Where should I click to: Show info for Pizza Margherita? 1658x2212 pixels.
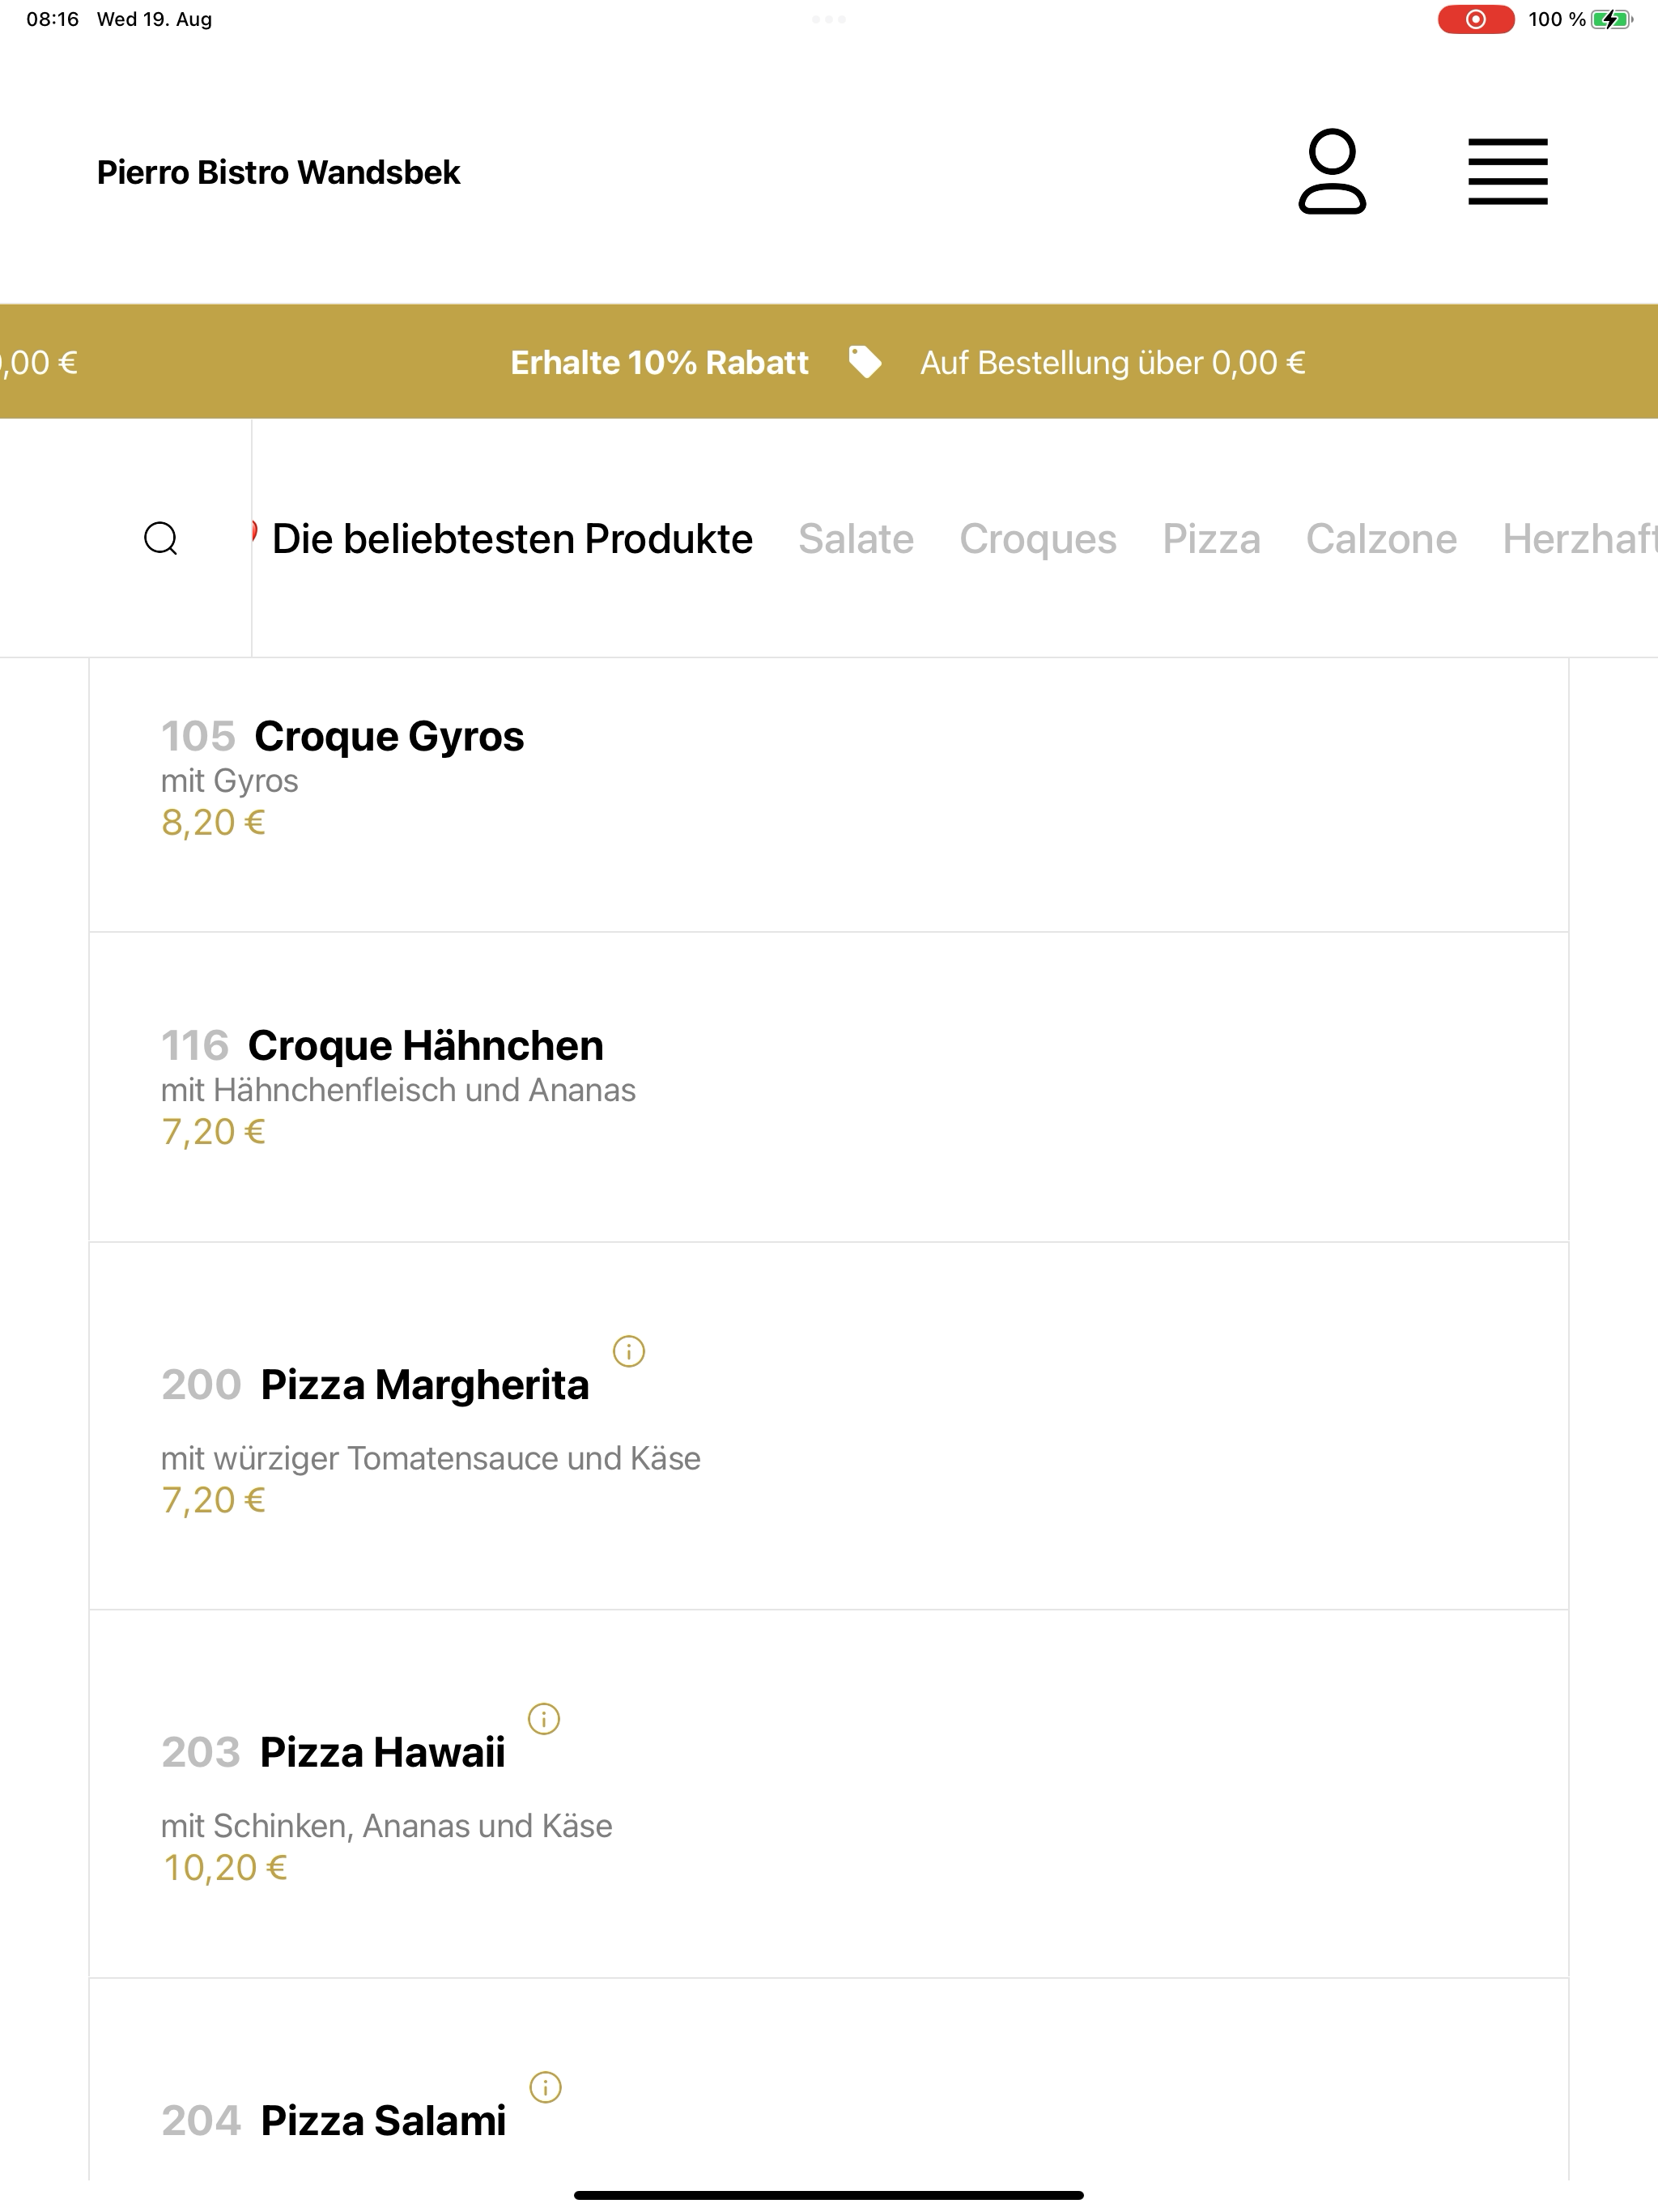pyautogui.click(x=629, y=1352)
